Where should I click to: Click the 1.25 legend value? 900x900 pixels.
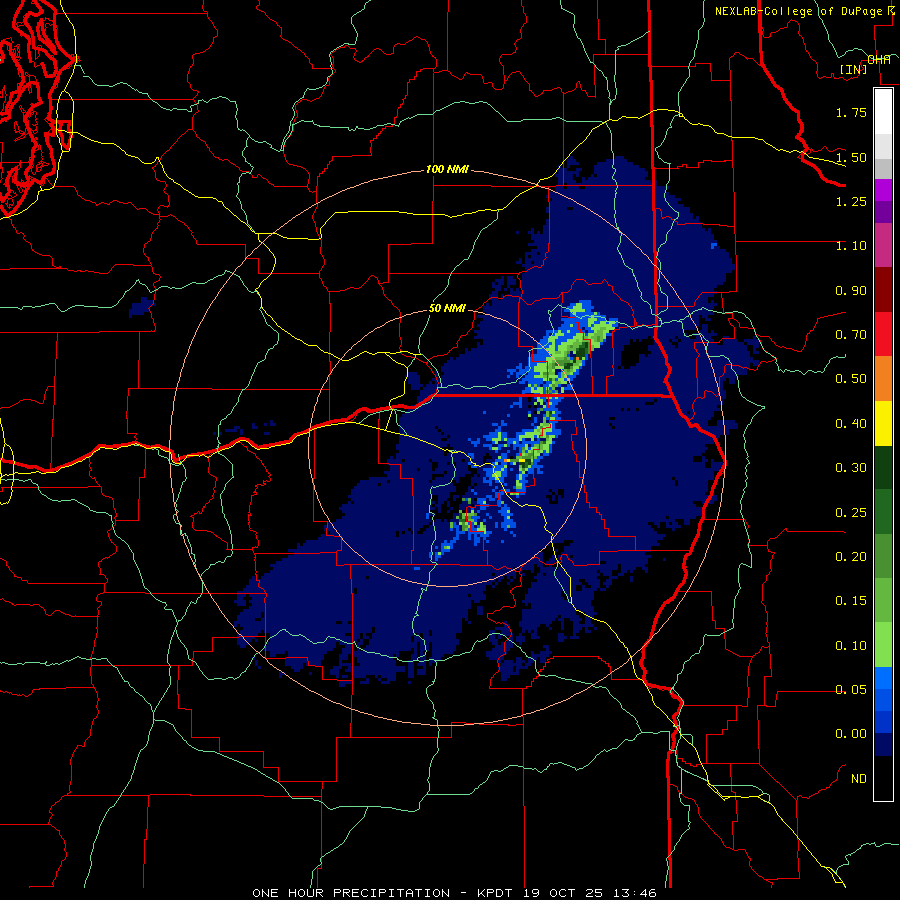[x=851, y=201]
